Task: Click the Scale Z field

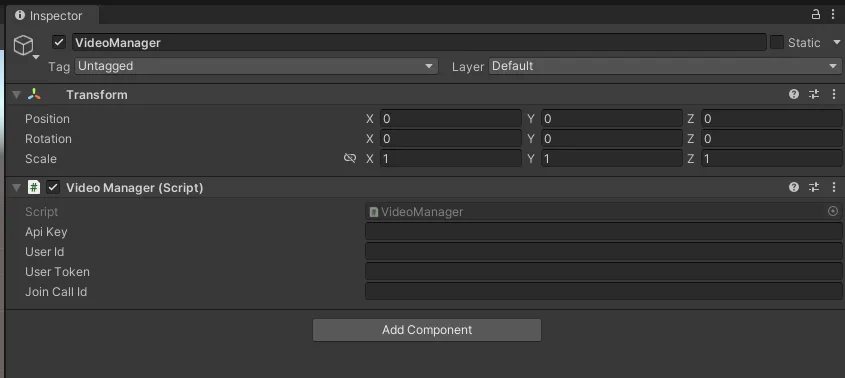Action: (x=772, y=159)
